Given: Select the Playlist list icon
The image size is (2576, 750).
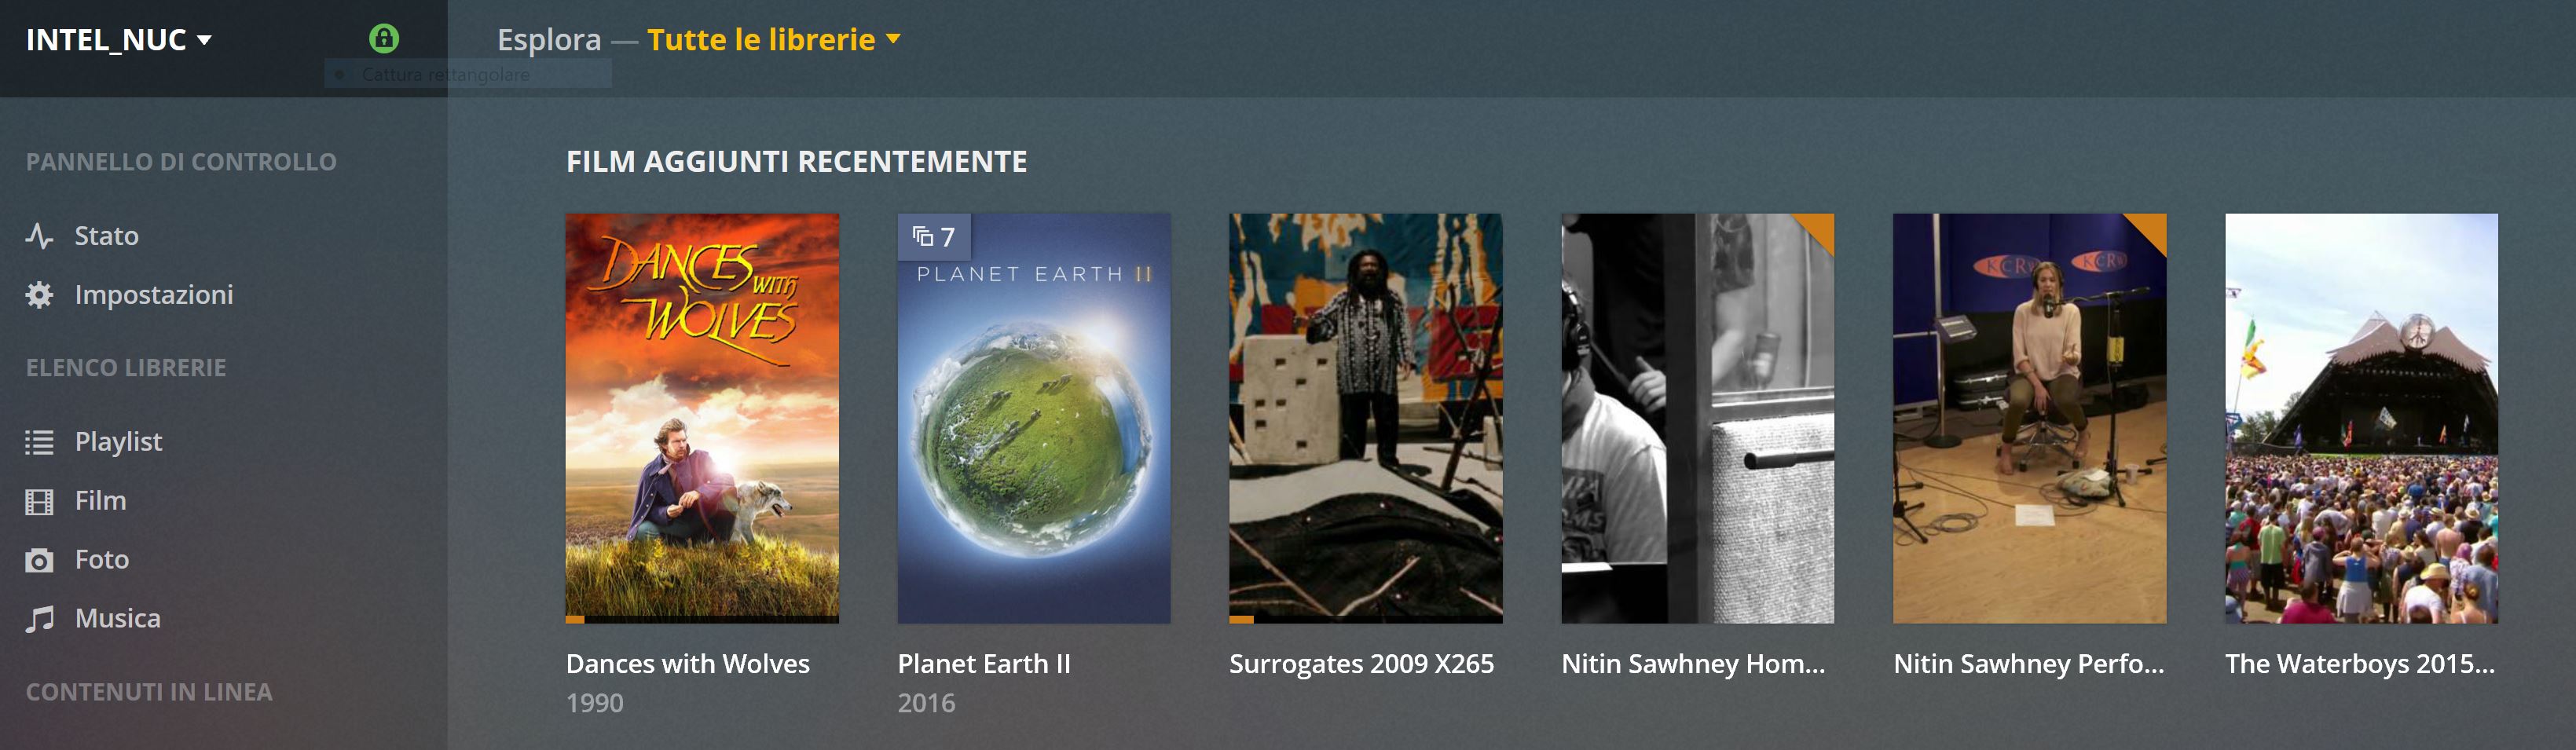Looking at the screenshot, I should tap(39, 442).
